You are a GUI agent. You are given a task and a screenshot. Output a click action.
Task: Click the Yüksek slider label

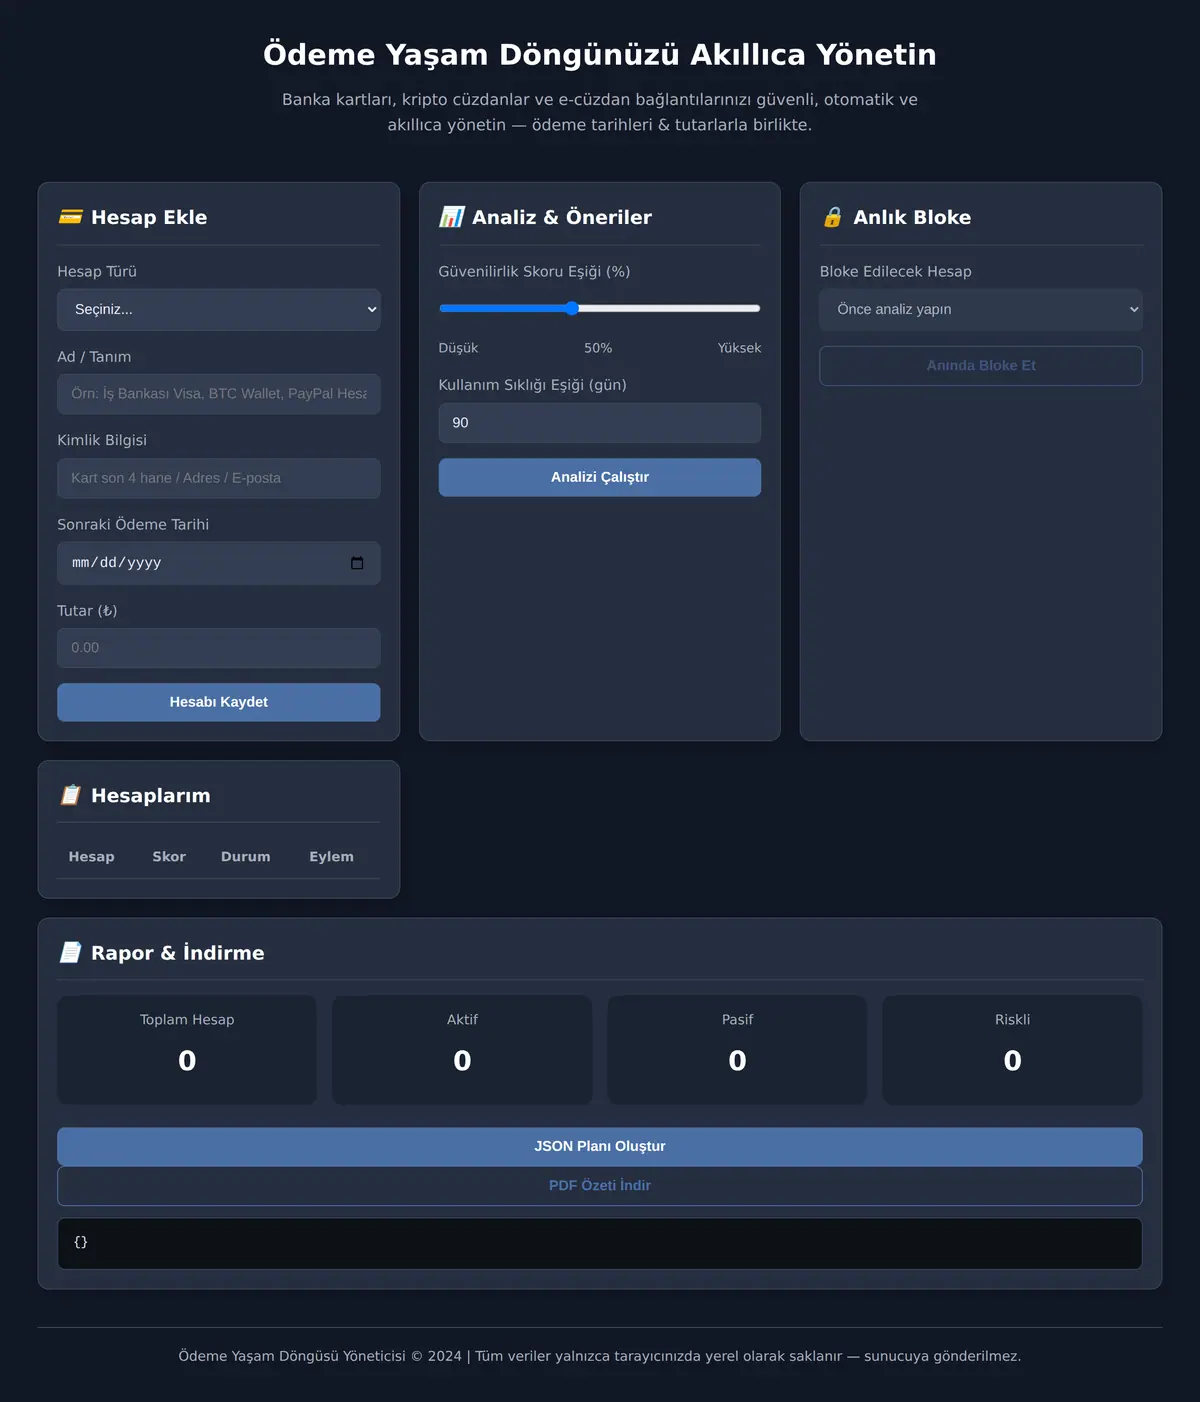click(x=739, y=348)
